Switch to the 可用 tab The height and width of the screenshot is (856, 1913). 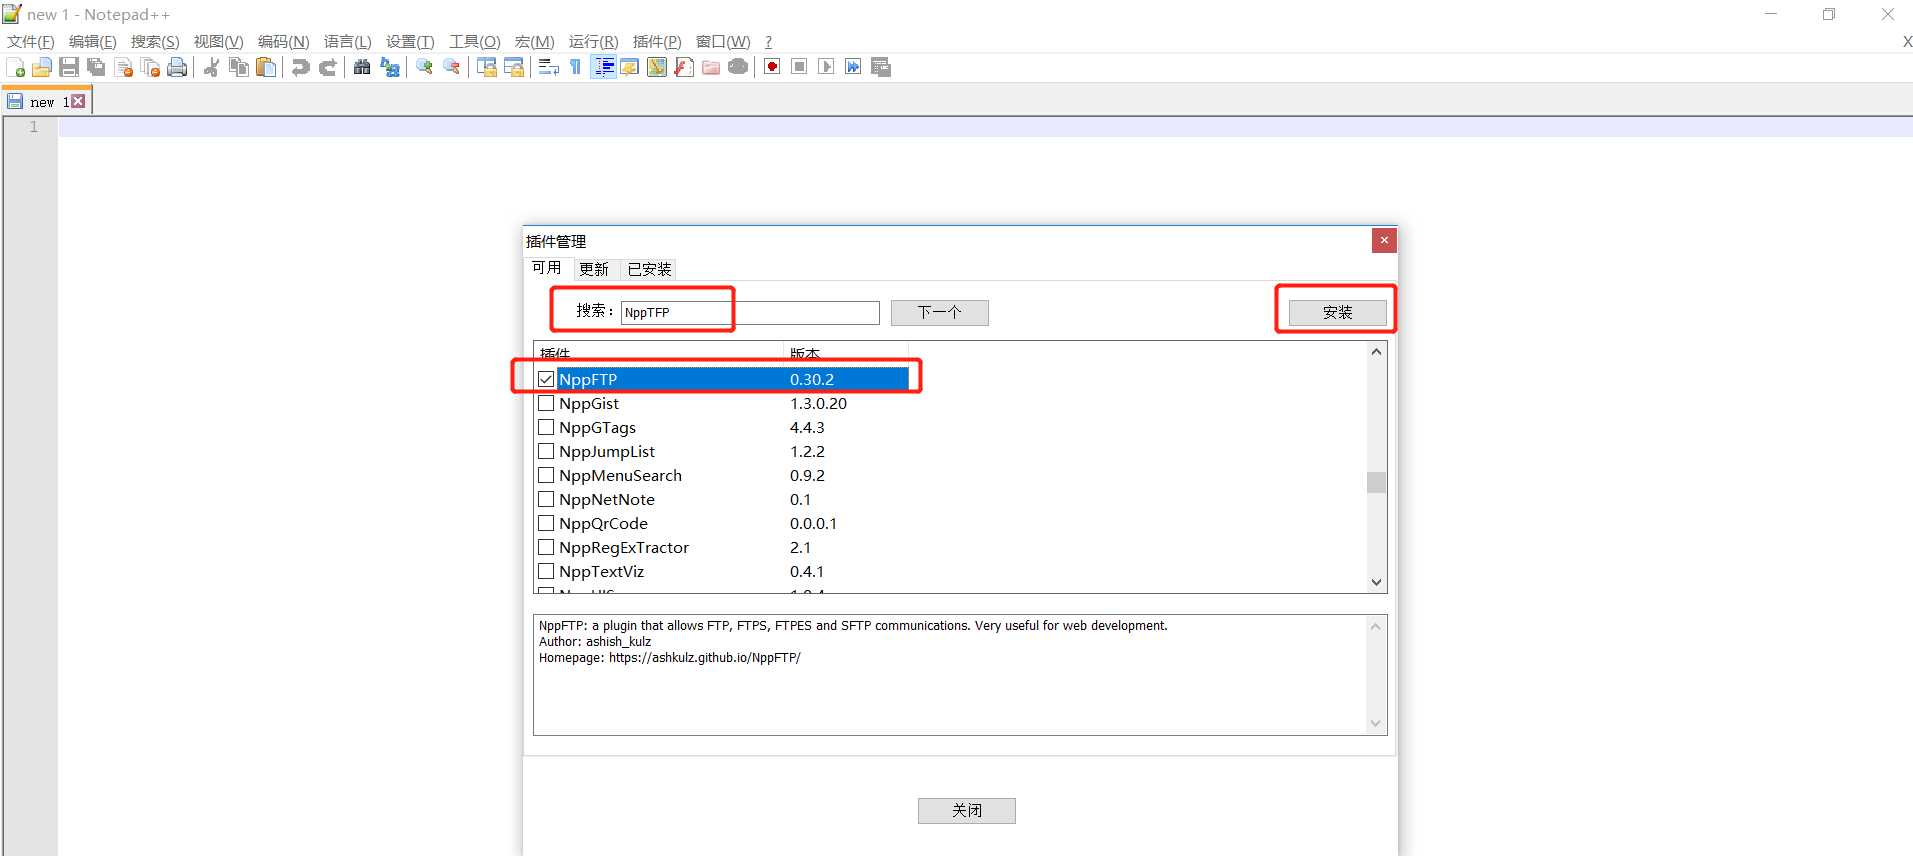(546, 268)
